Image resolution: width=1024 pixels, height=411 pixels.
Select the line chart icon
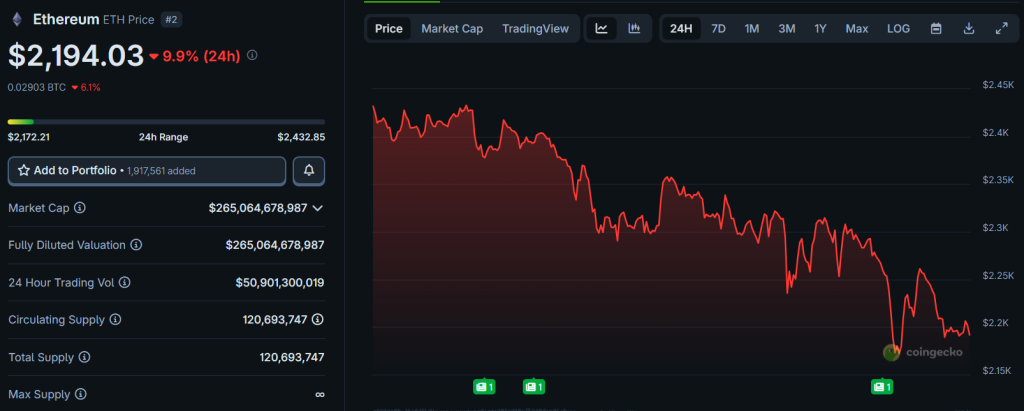(x=601, y=29)
